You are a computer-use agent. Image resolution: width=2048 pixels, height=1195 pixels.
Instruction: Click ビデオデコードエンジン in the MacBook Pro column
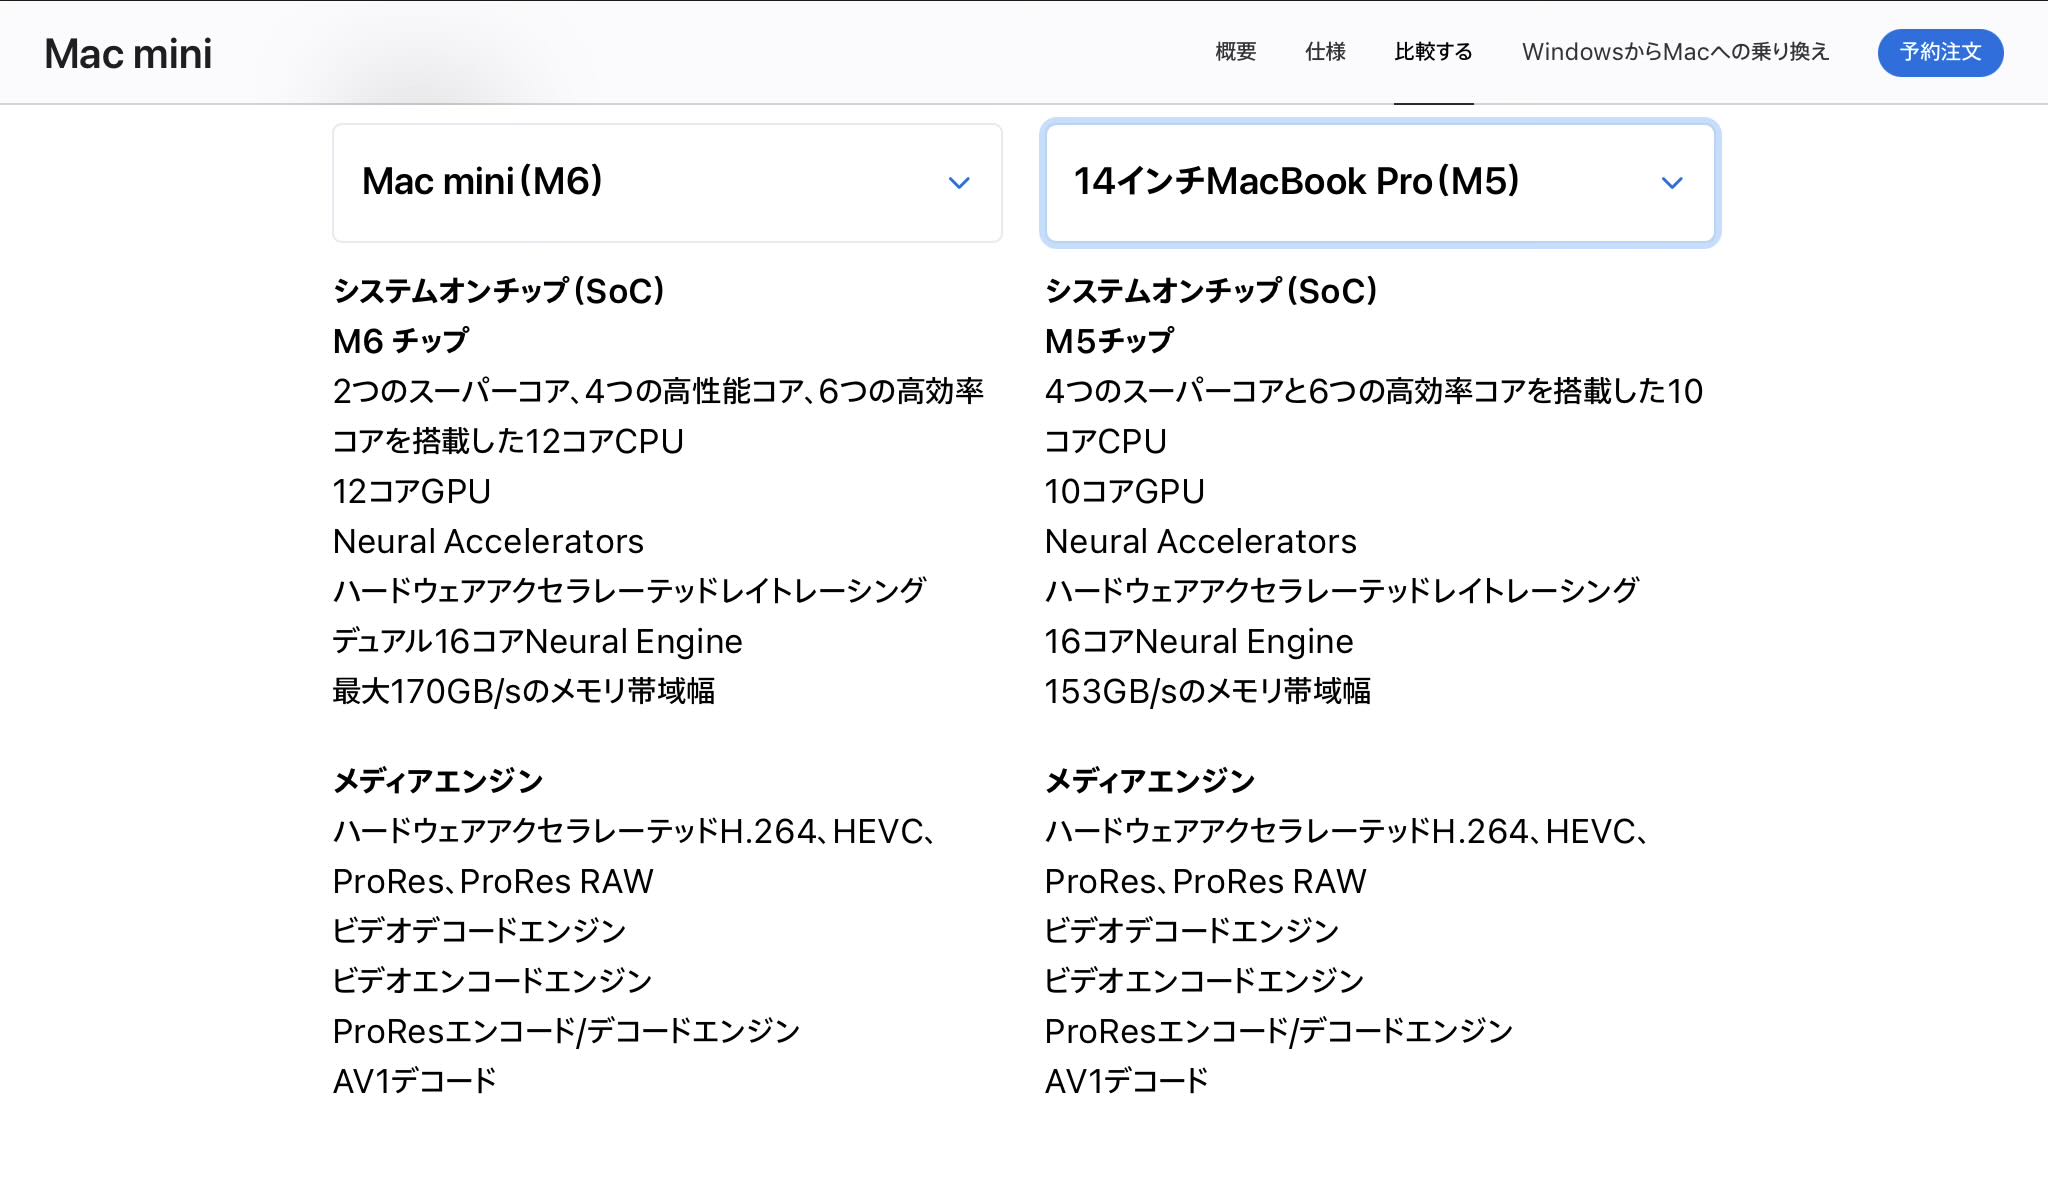pyautogui.click(x=1192, y=931)
